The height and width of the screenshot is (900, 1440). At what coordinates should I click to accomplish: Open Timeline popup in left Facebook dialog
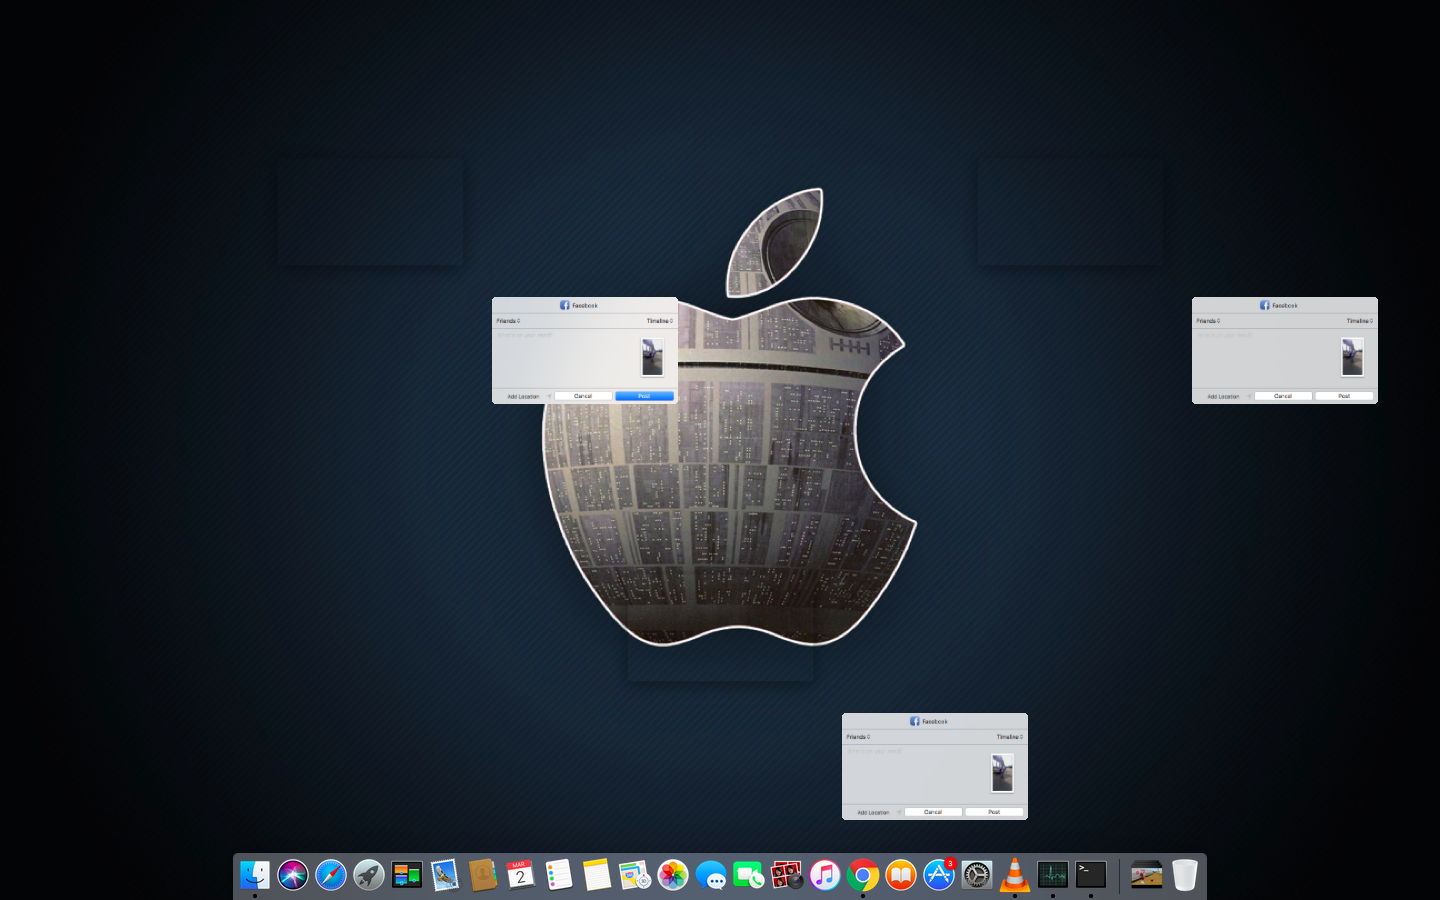(x=660, y=321)
